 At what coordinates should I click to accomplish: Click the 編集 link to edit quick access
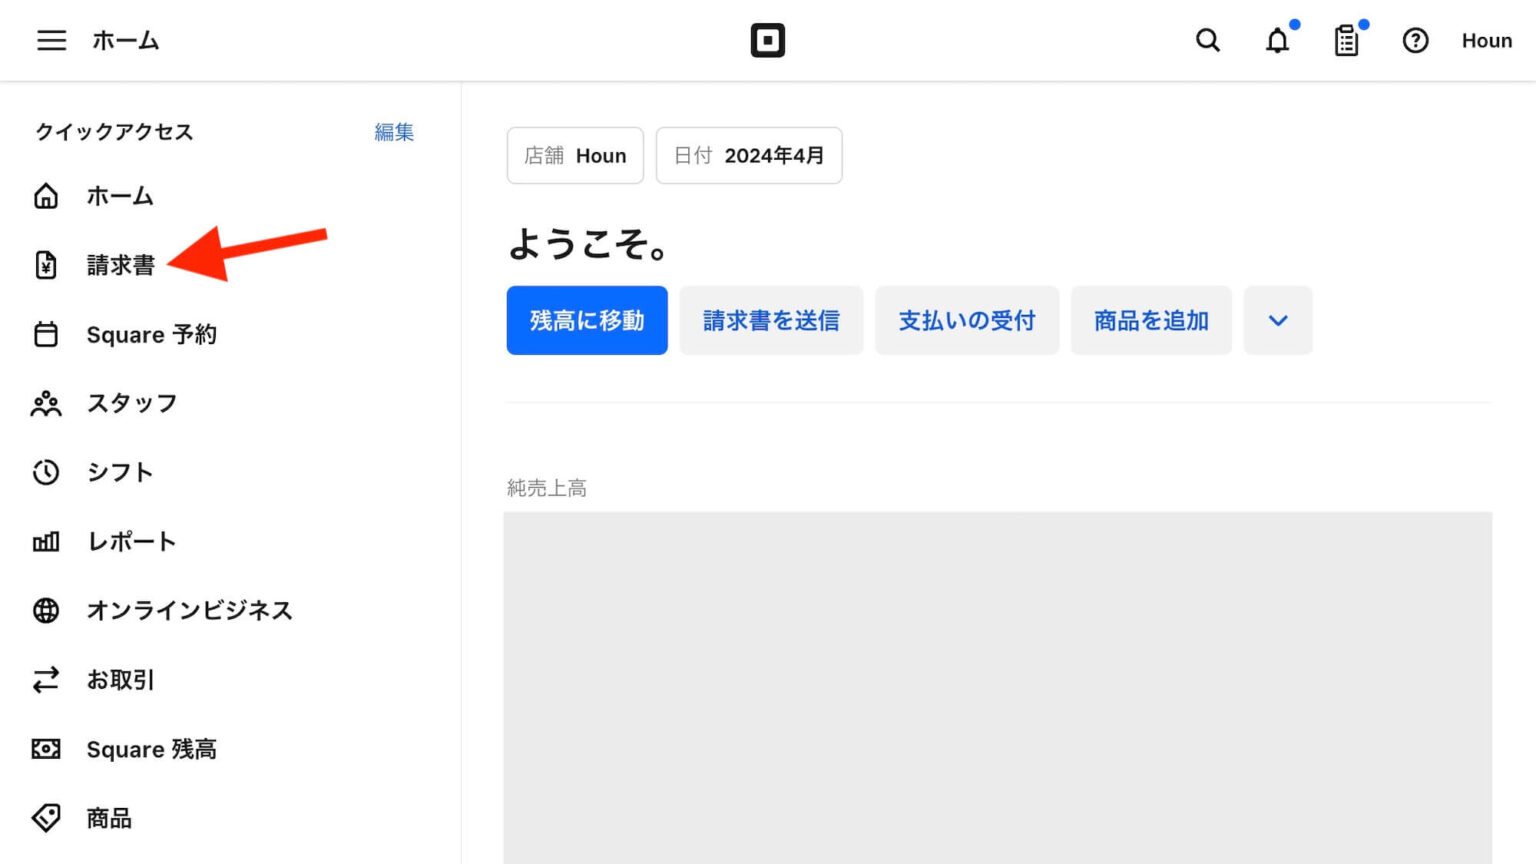coord(394,132)
